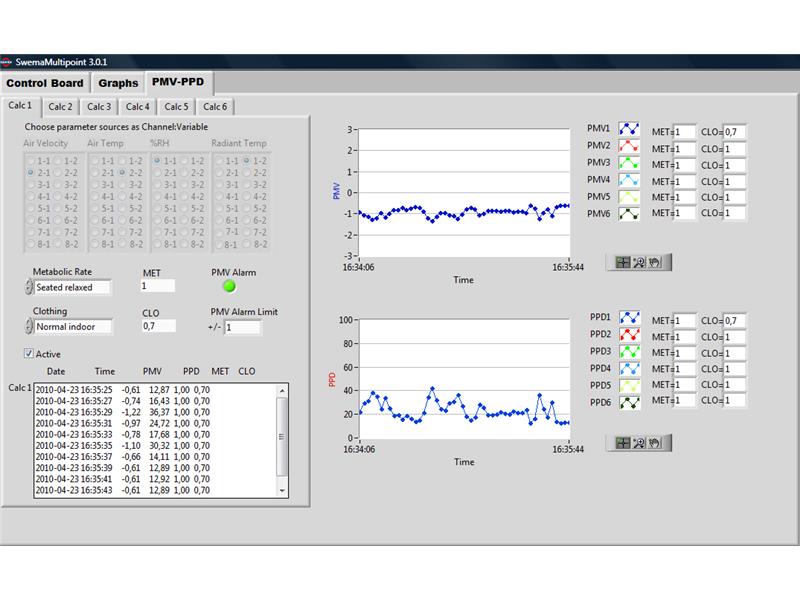This screenshot has width=800, height=600.
Task: Click the SwemaMultipoint title bar app icon
Action: [6, 62]
